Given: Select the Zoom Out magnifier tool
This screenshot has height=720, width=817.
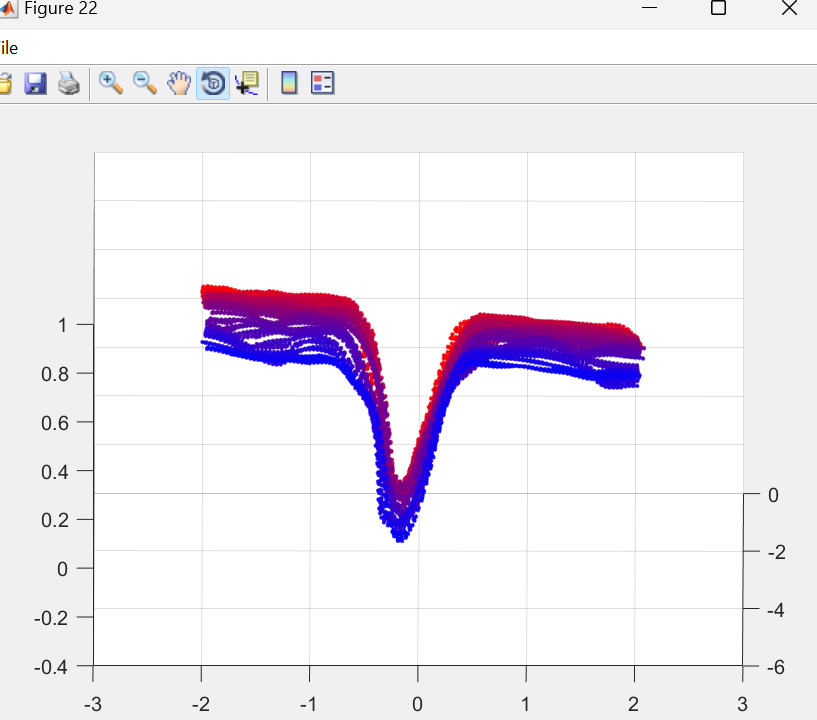Looking at the screenshot, I should click(x=145, y=84).
